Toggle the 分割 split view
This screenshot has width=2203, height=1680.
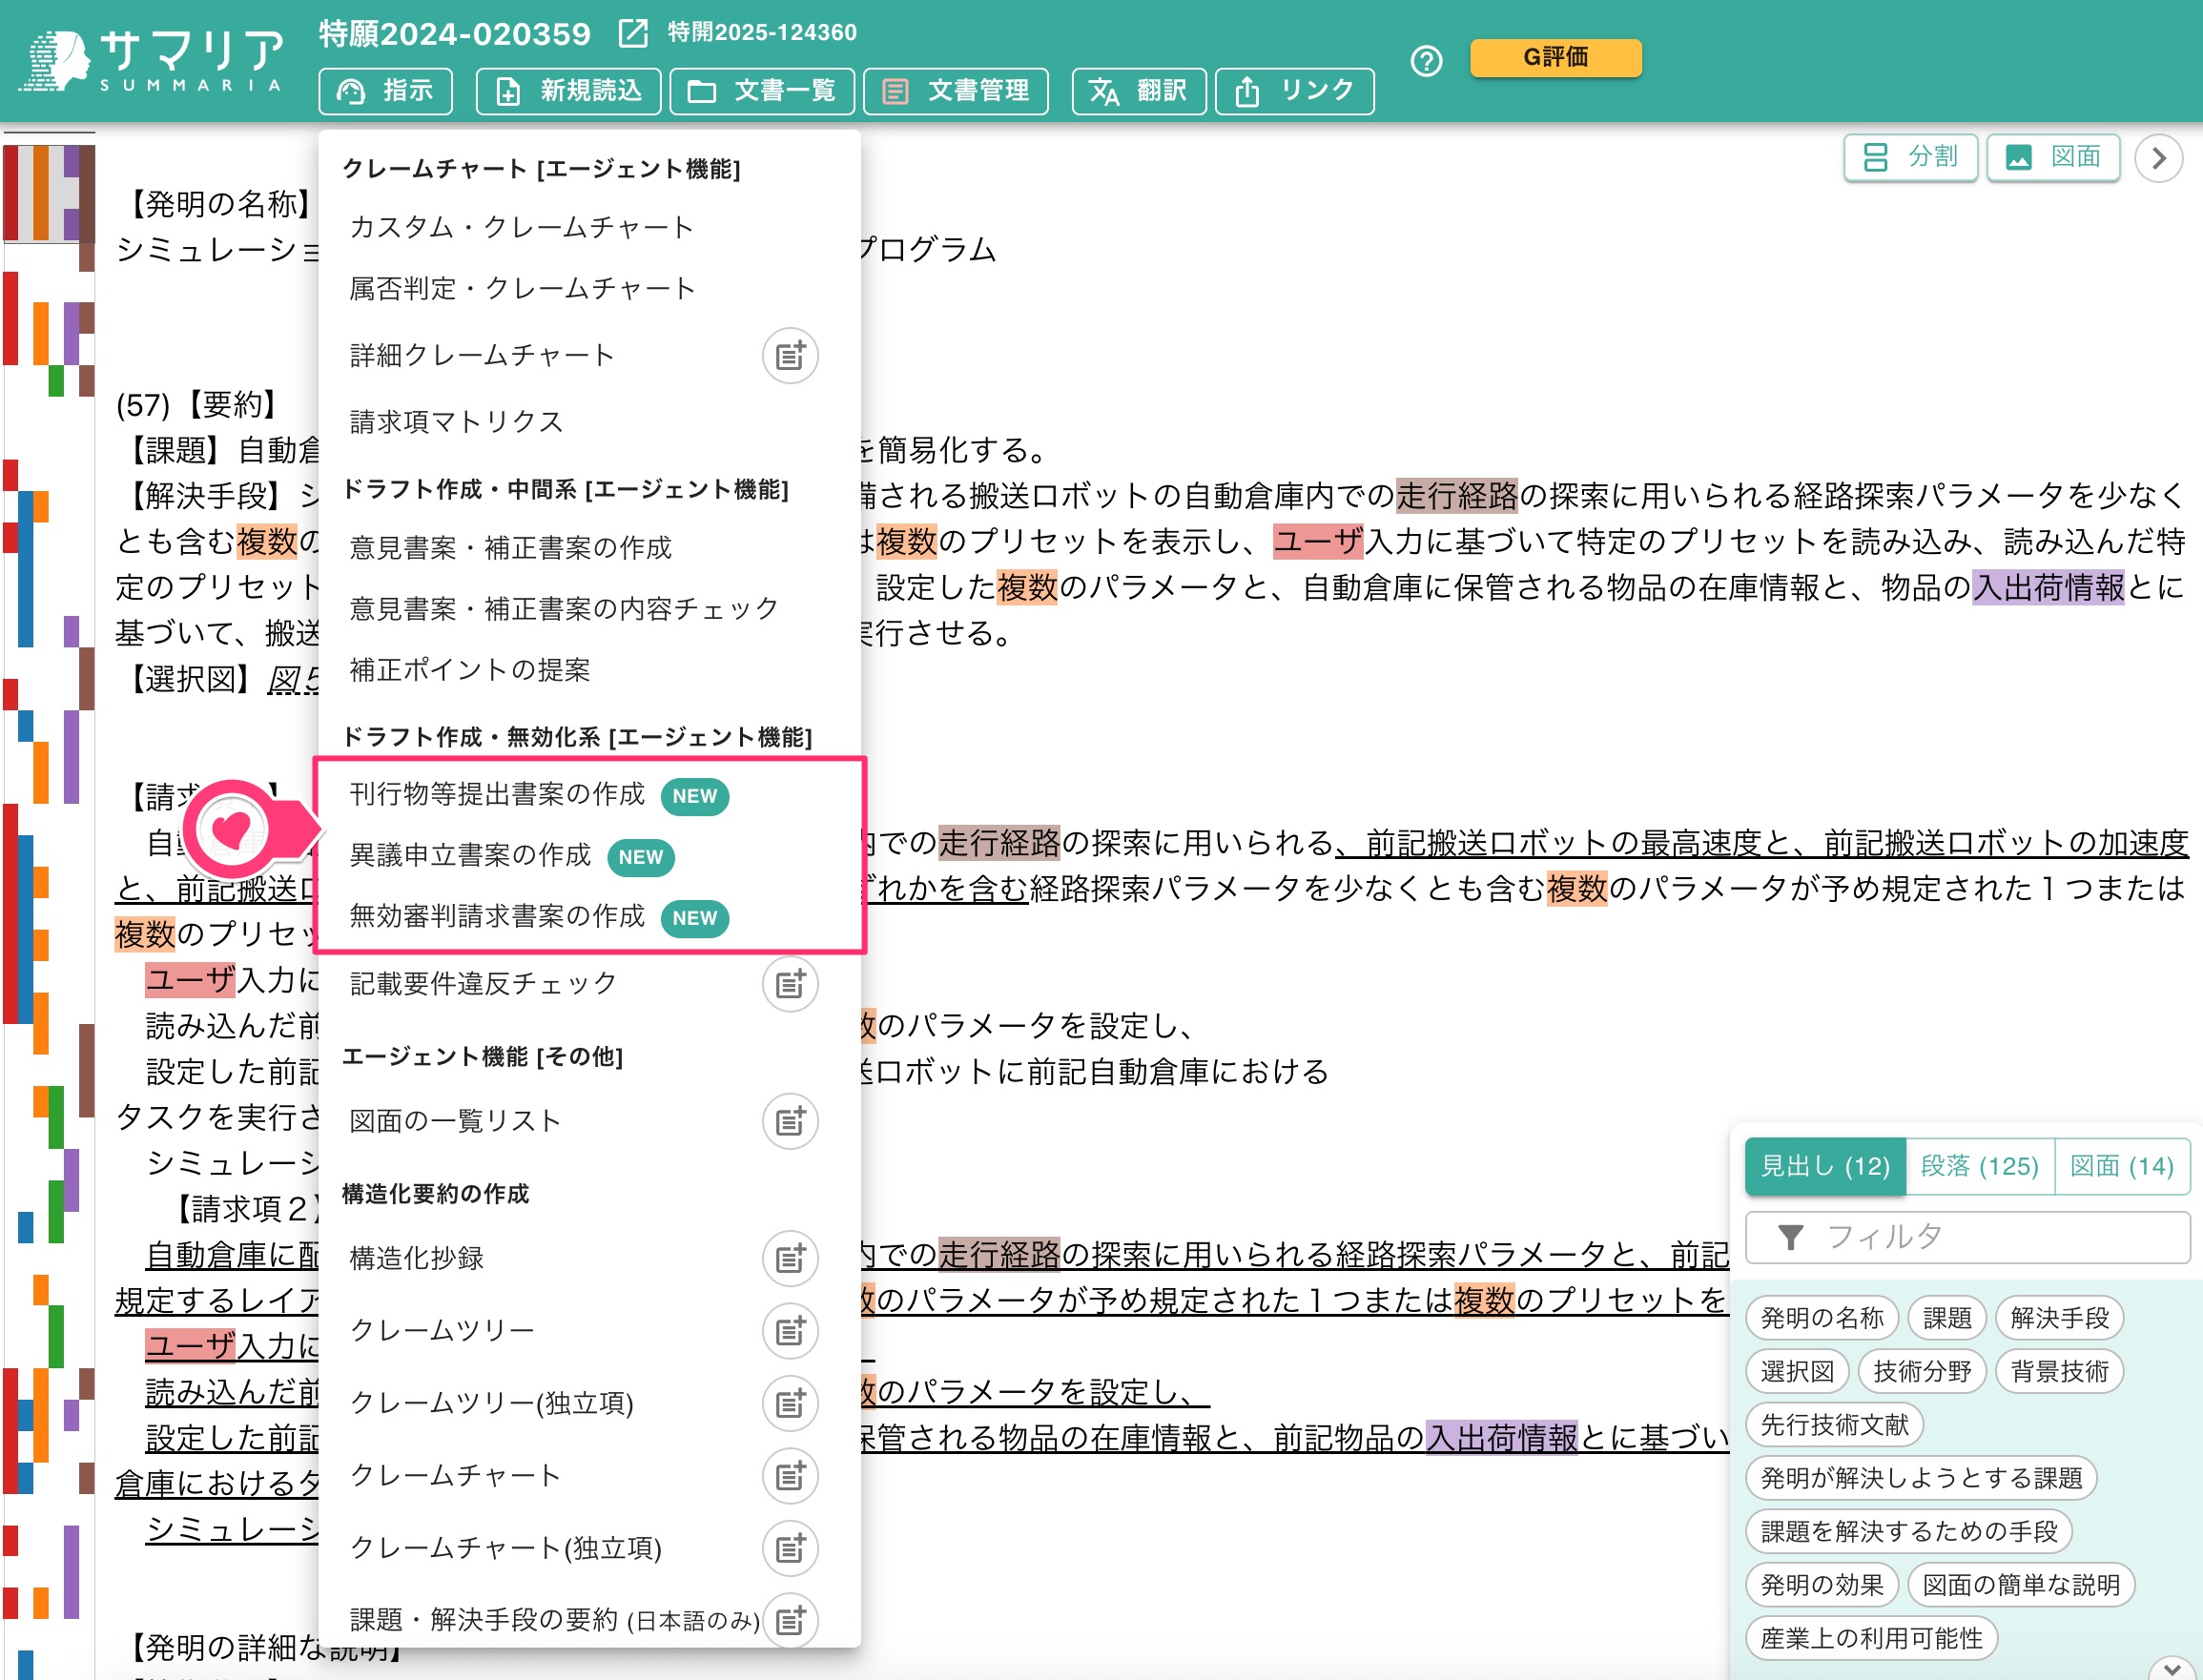(x=1910, y=157)
